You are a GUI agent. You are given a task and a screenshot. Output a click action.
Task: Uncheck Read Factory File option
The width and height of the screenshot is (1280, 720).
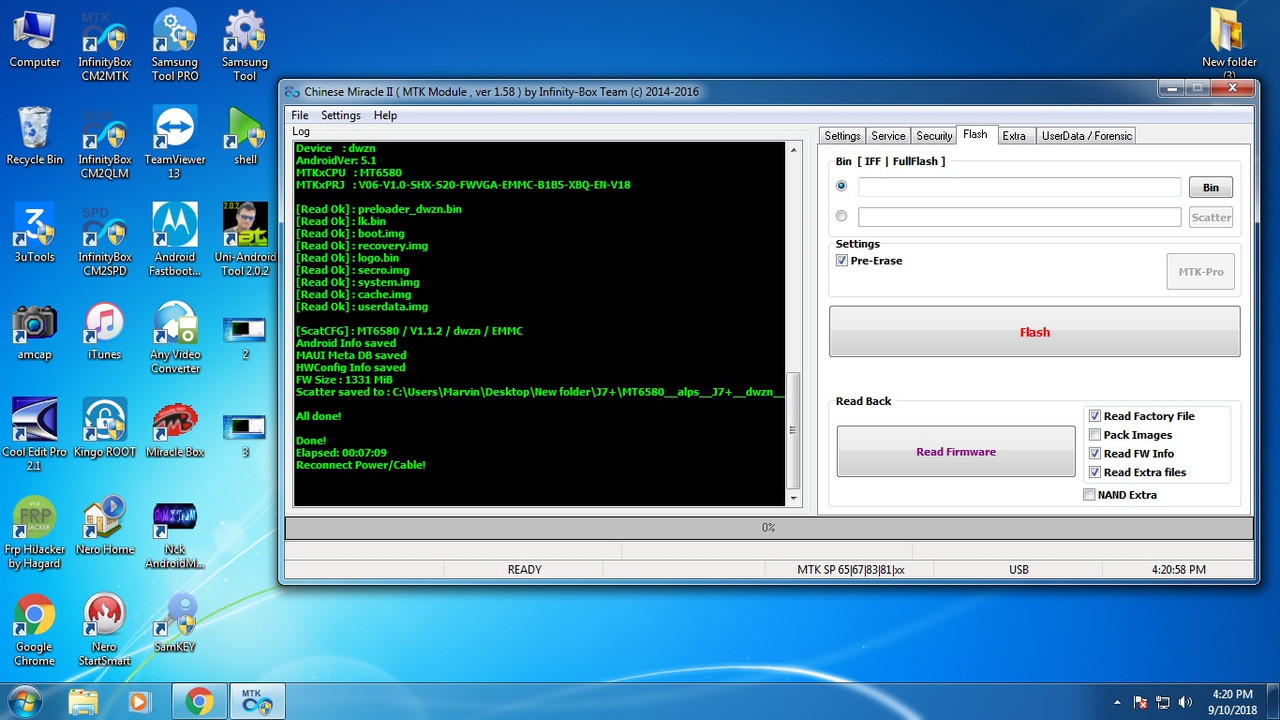pos(1095,416)
